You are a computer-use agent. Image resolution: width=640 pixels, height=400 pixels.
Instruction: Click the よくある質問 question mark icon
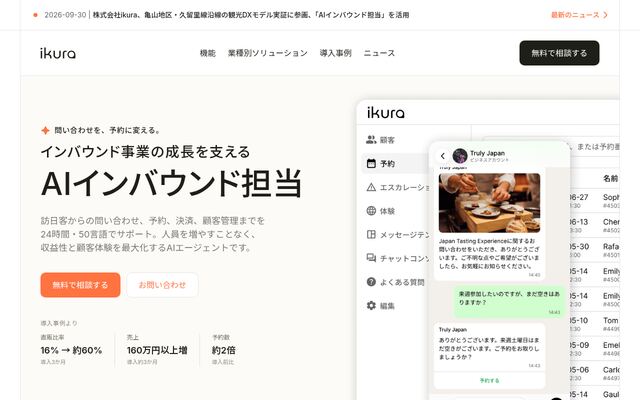[371, 282]
